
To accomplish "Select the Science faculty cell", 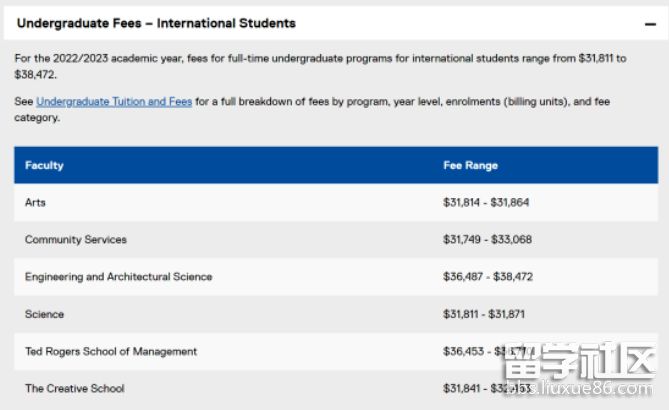I will click(x=44, y=314).
